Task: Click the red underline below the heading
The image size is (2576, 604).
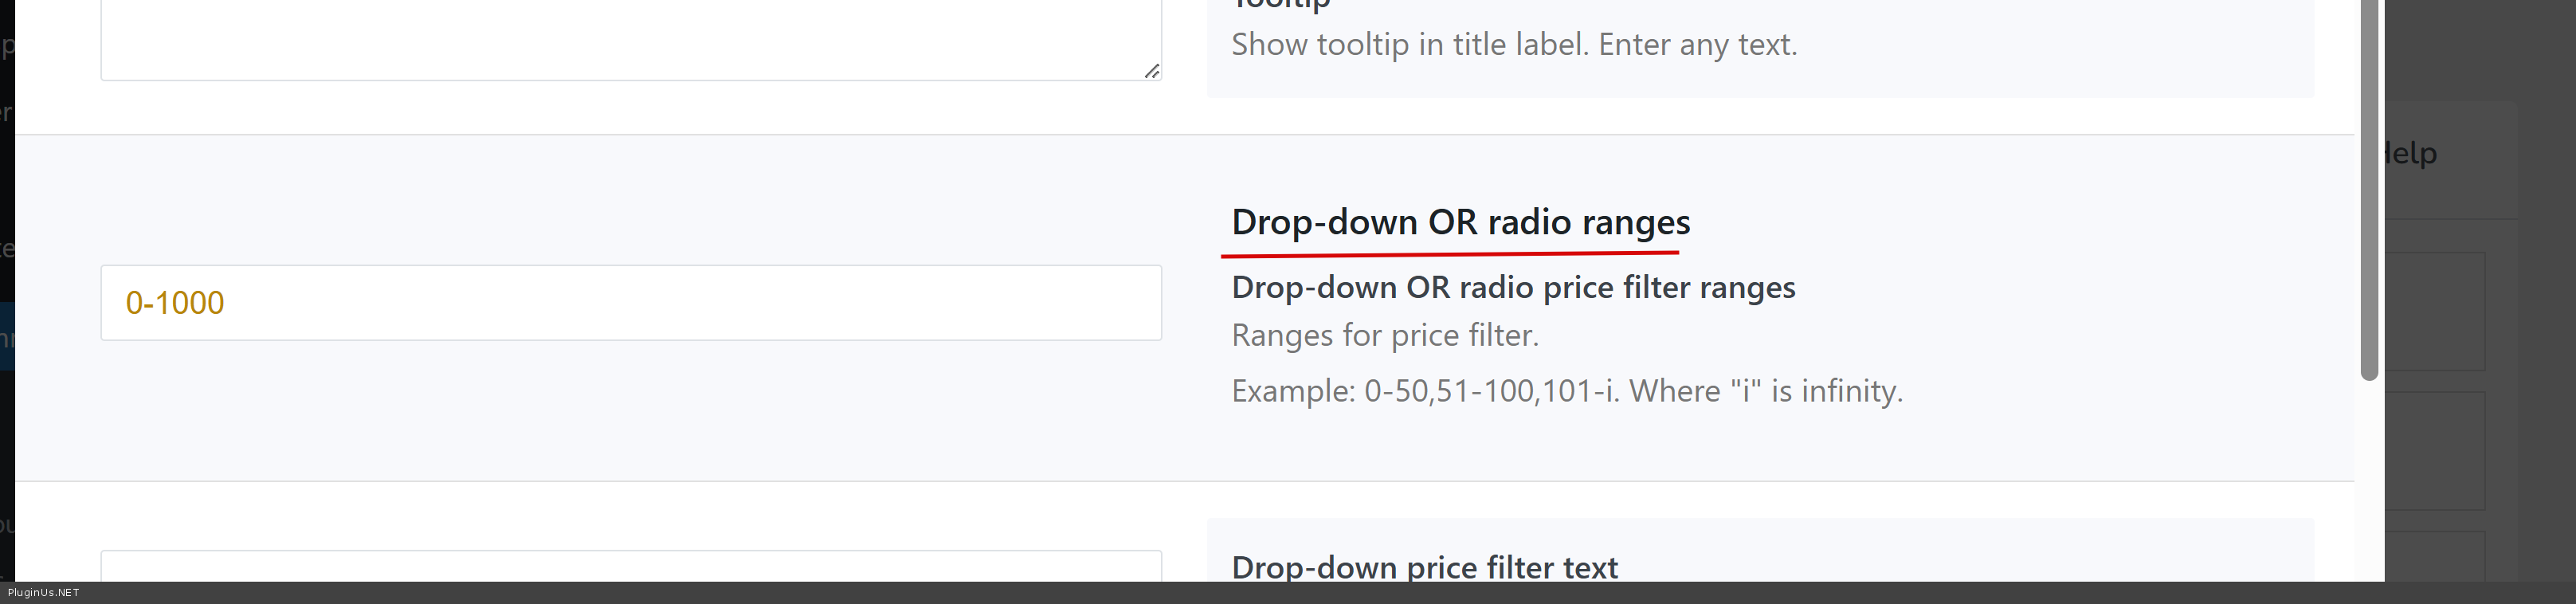Action: click(1449, 255)
